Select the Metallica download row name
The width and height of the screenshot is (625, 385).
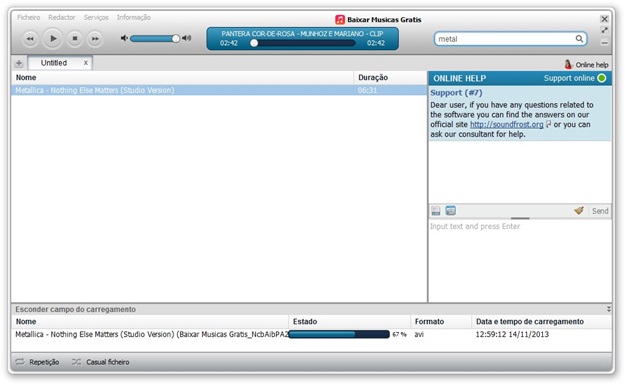coord(151,334)
